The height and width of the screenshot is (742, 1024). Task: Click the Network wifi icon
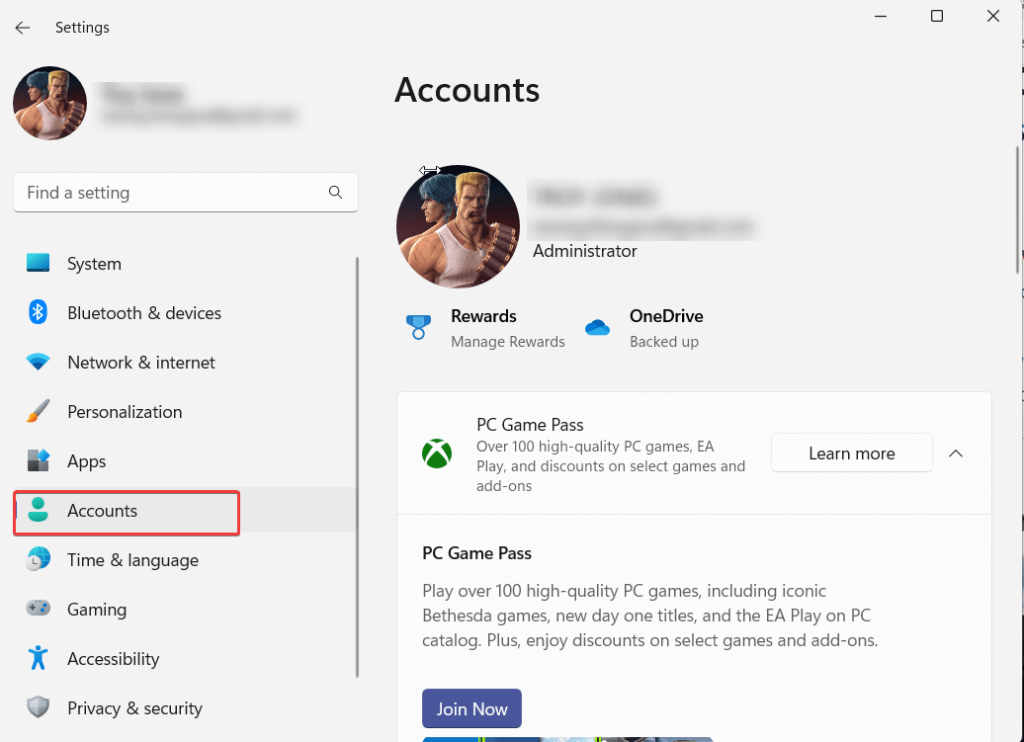point(38,362)
